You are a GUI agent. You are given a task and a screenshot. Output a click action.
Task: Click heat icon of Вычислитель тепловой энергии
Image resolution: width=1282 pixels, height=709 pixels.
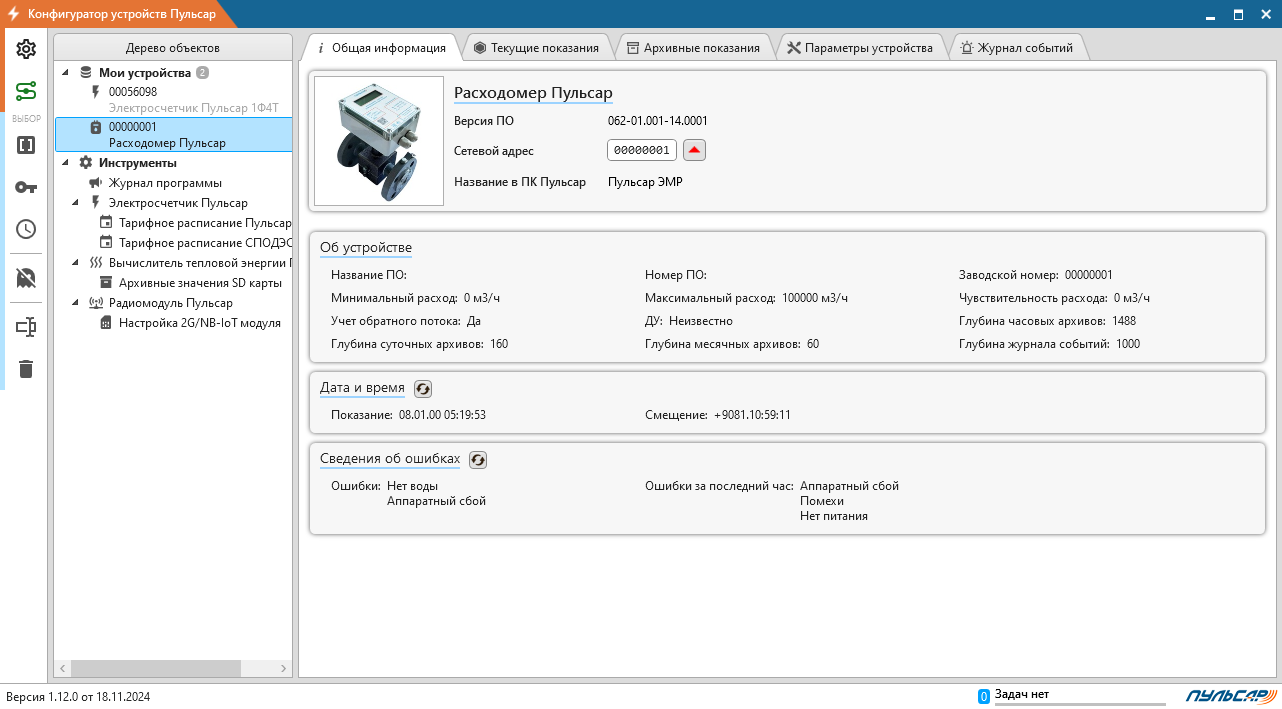point(96,263)
